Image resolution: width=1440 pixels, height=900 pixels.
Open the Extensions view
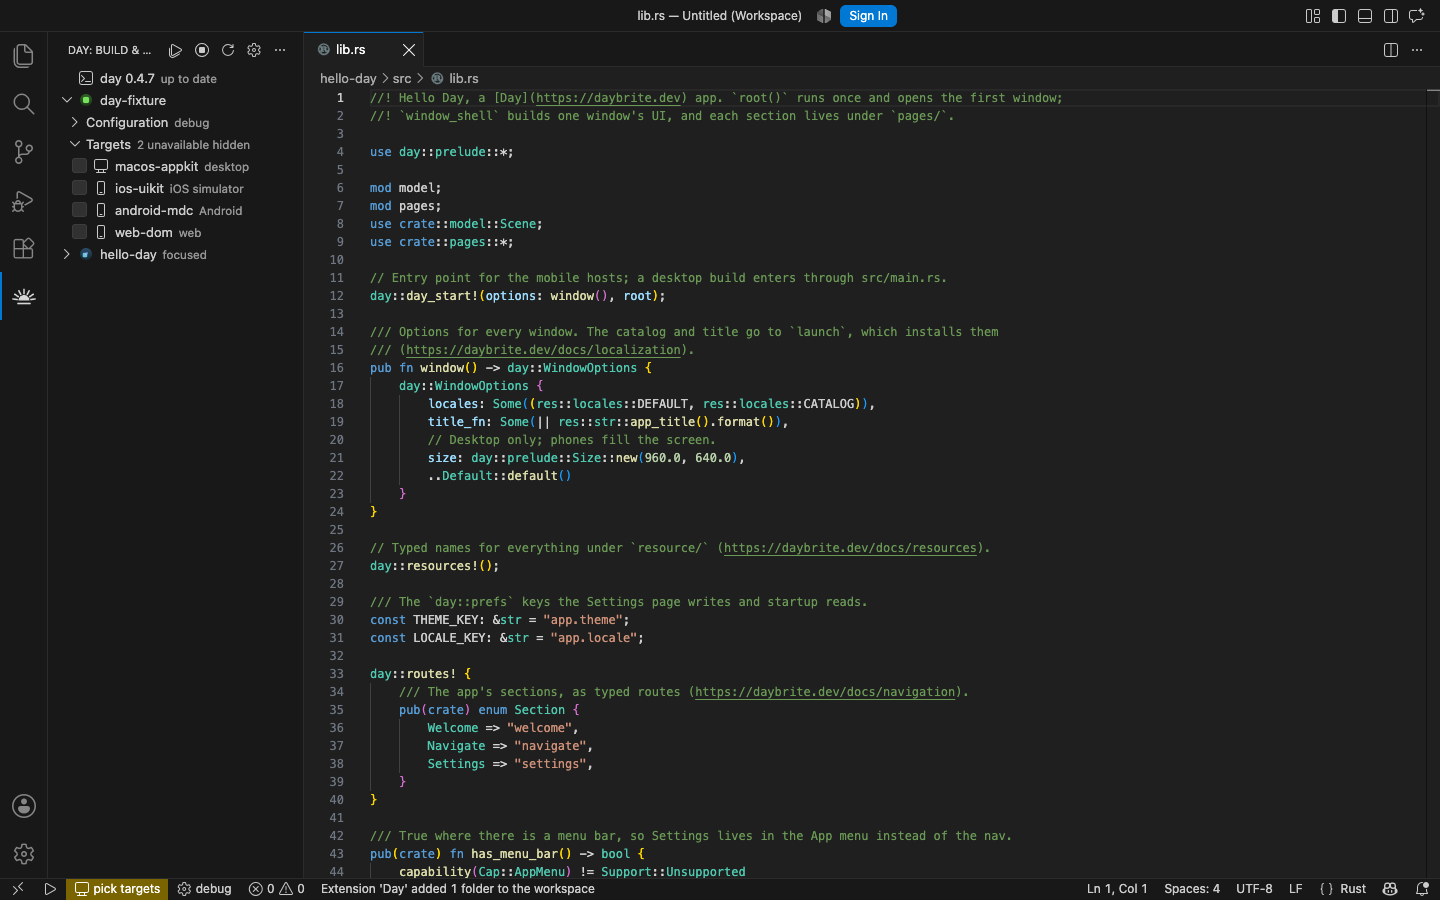pyautogui.click(x=23, y=248)
